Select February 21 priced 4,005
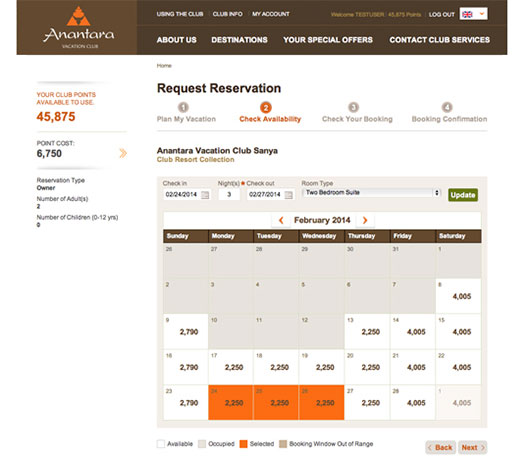530x459 pixels. [x=413, y=367]
